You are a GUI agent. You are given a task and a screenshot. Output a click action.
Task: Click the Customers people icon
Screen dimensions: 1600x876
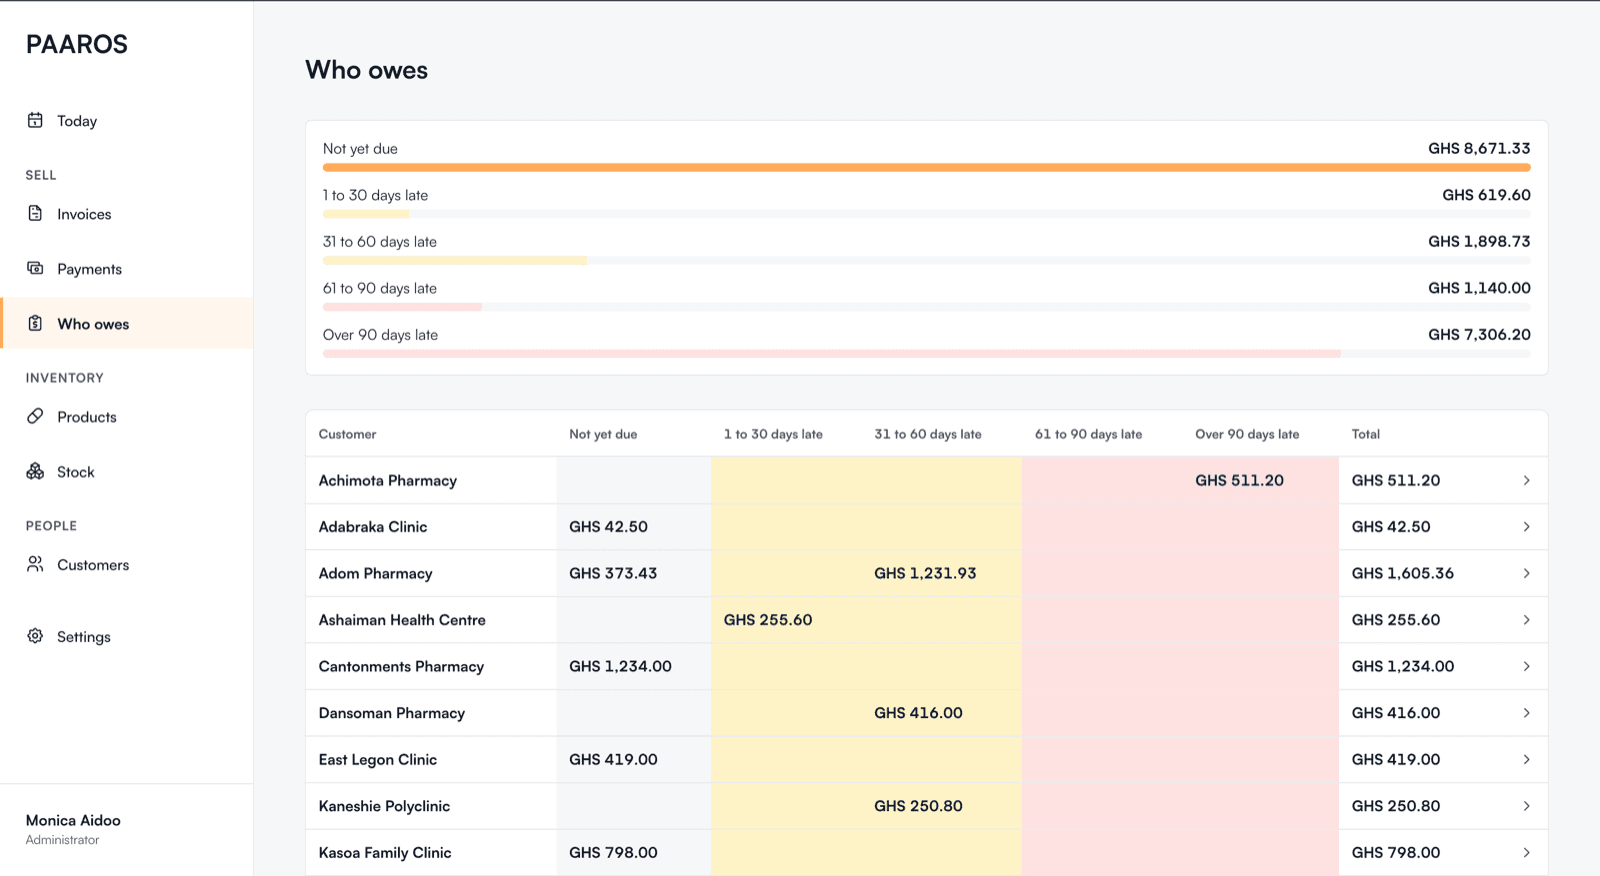click(35, 564)
